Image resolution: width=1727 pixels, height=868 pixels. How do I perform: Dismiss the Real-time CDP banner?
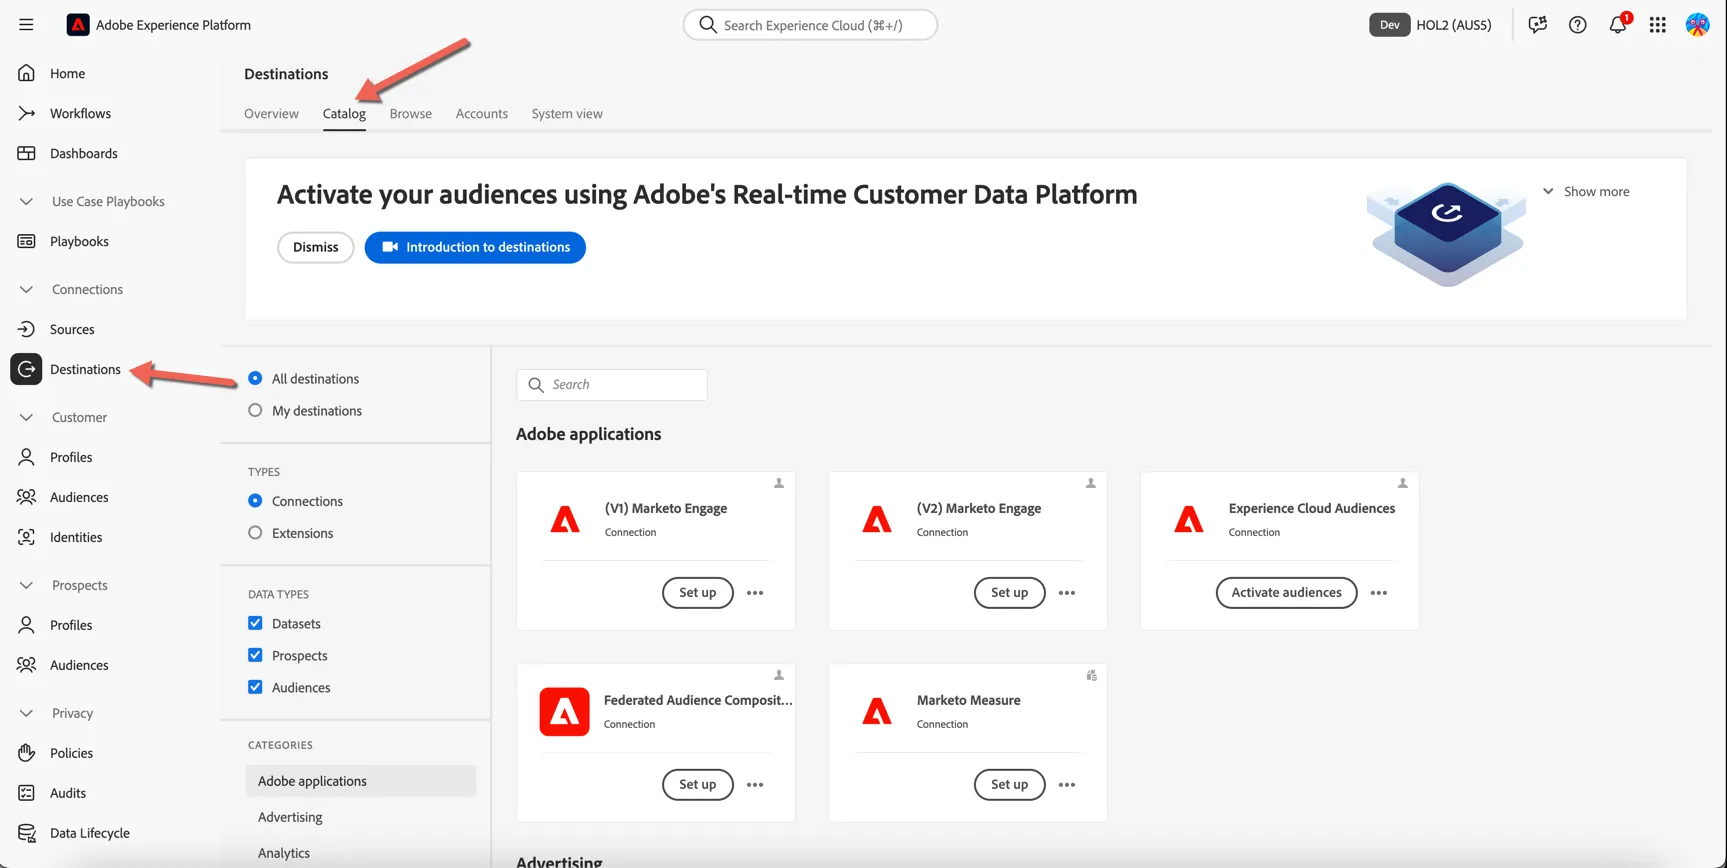point(316,247)
